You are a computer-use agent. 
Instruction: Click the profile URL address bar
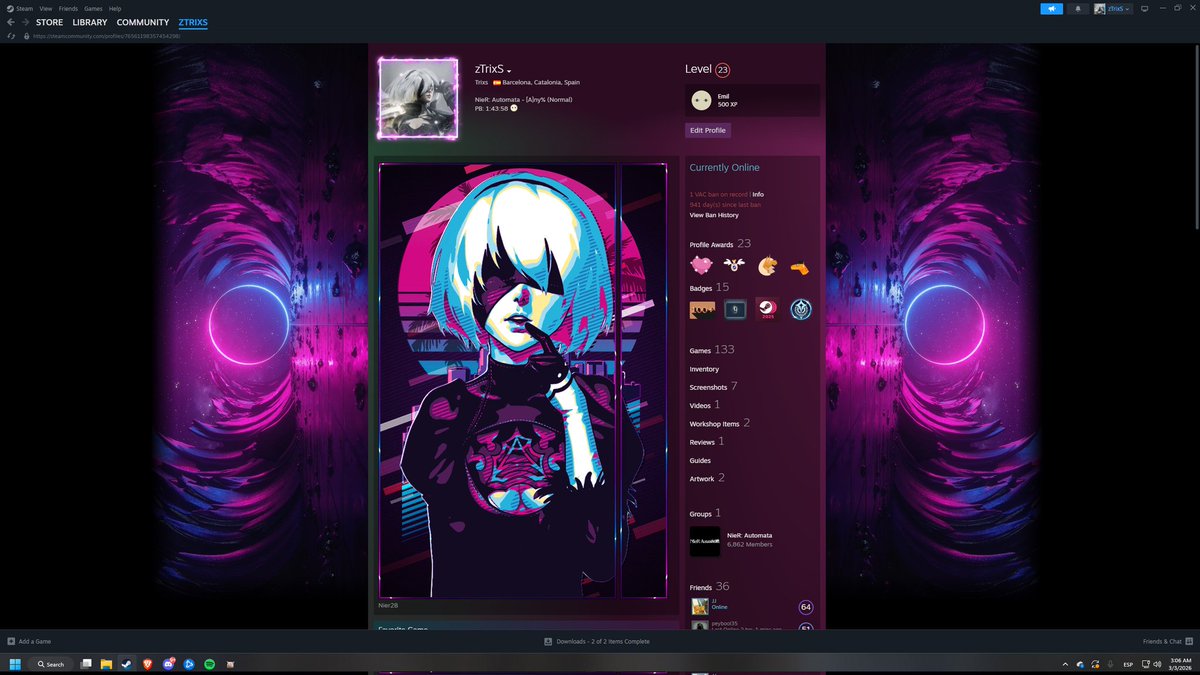pyautogui.click(x=105, y=36)
